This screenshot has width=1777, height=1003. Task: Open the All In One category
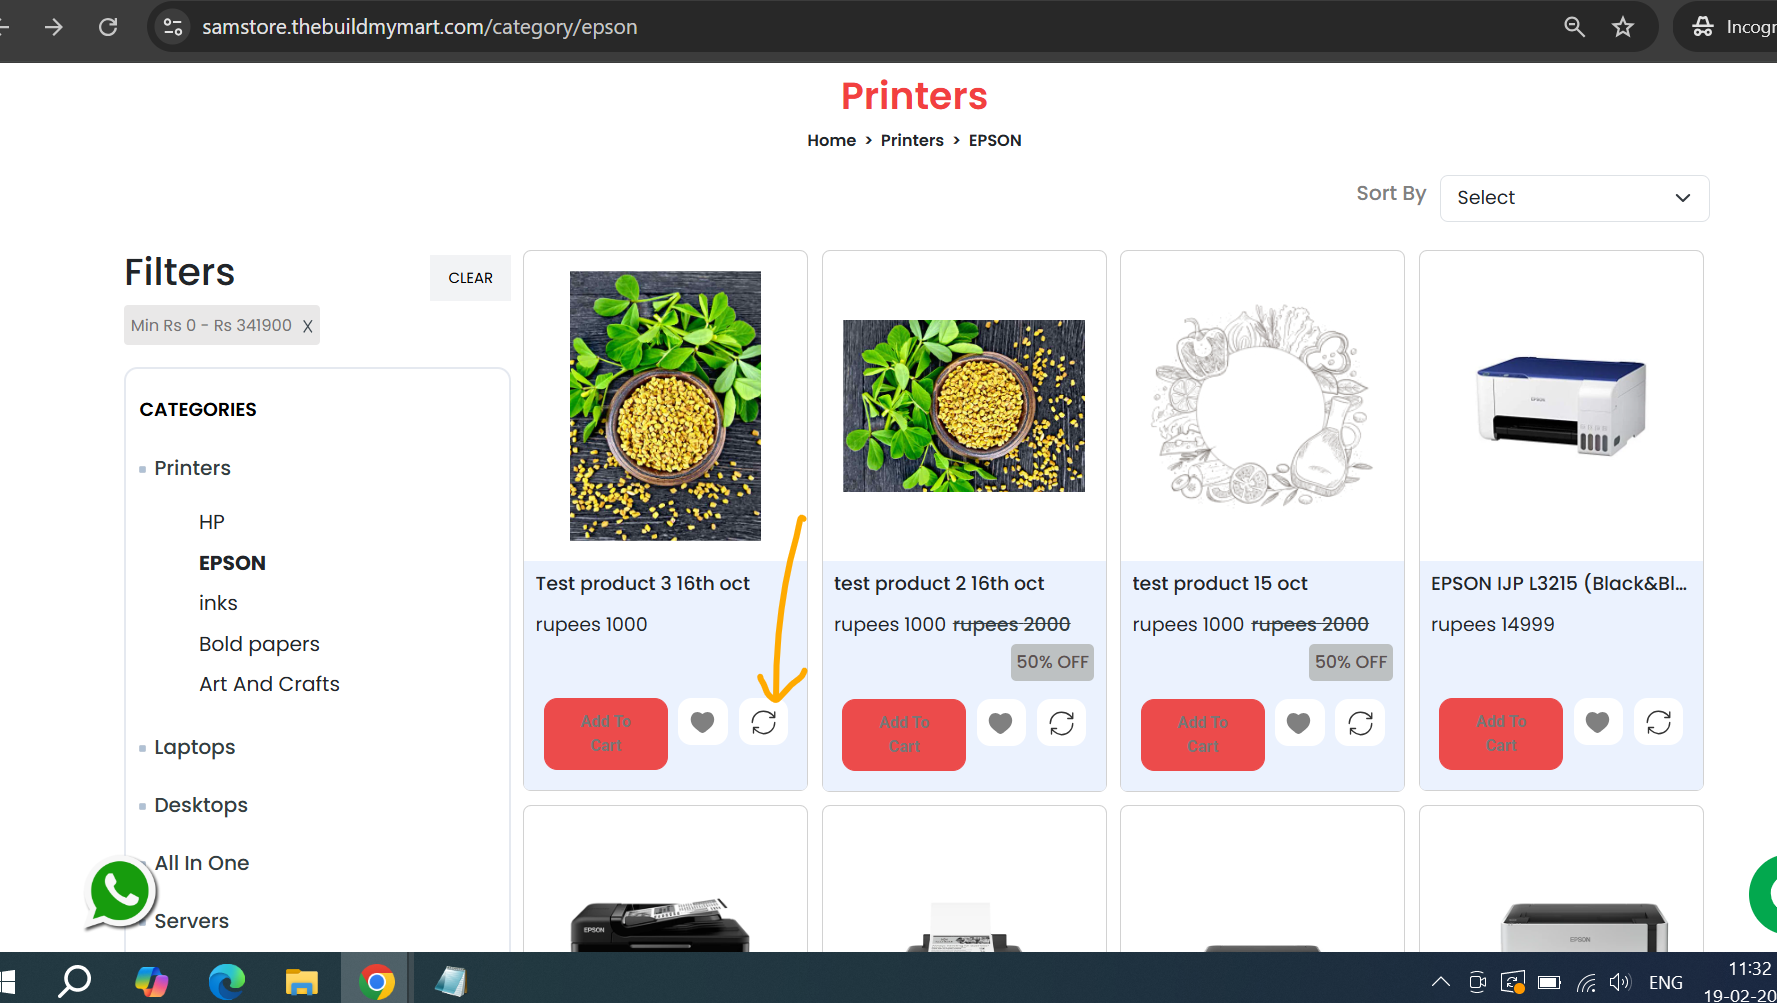click(x=202, y=863)
